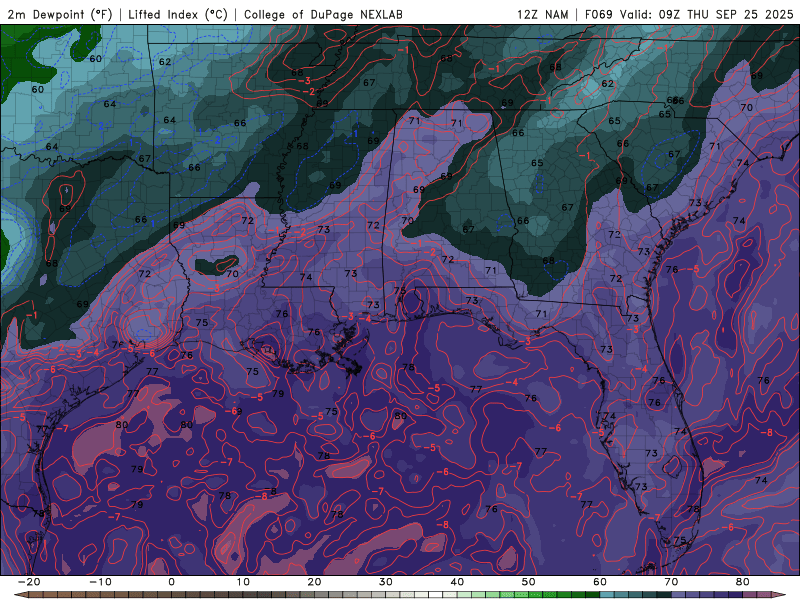Click the 40 label on the color scale
800x600 pixels.
coord(457,582)
